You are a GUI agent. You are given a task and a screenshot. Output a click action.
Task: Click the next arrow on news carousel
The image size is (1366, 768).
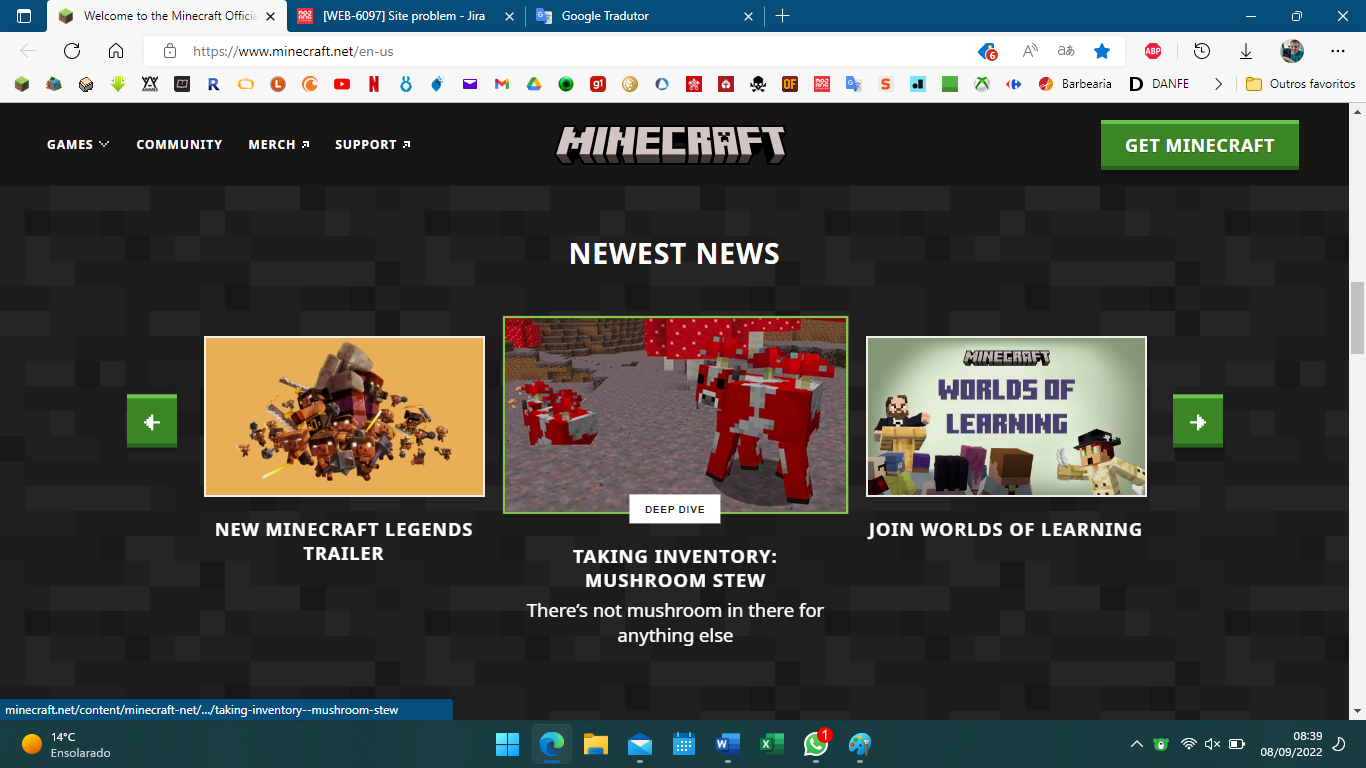click(1197, 421)
